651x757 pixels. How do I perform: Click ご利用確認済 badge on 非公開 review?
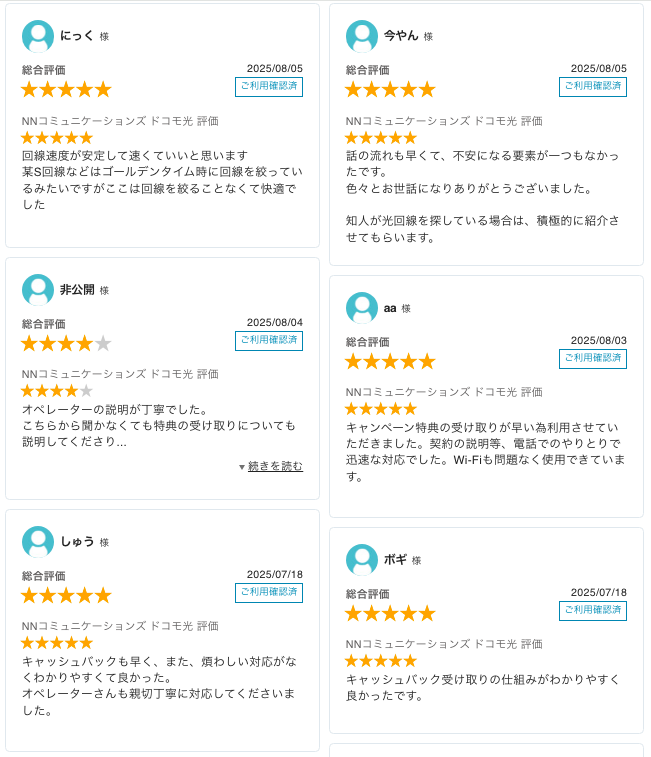(269, 341)
